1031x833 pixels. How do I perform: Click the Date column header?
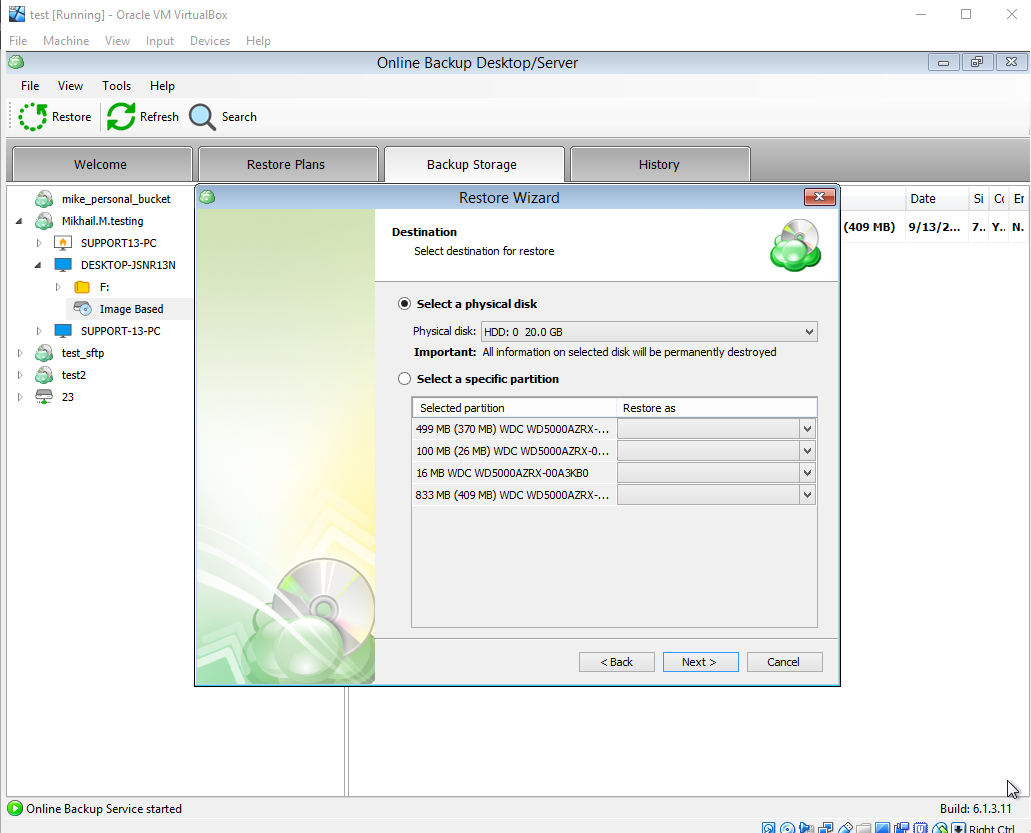click(x=936, y=199)
